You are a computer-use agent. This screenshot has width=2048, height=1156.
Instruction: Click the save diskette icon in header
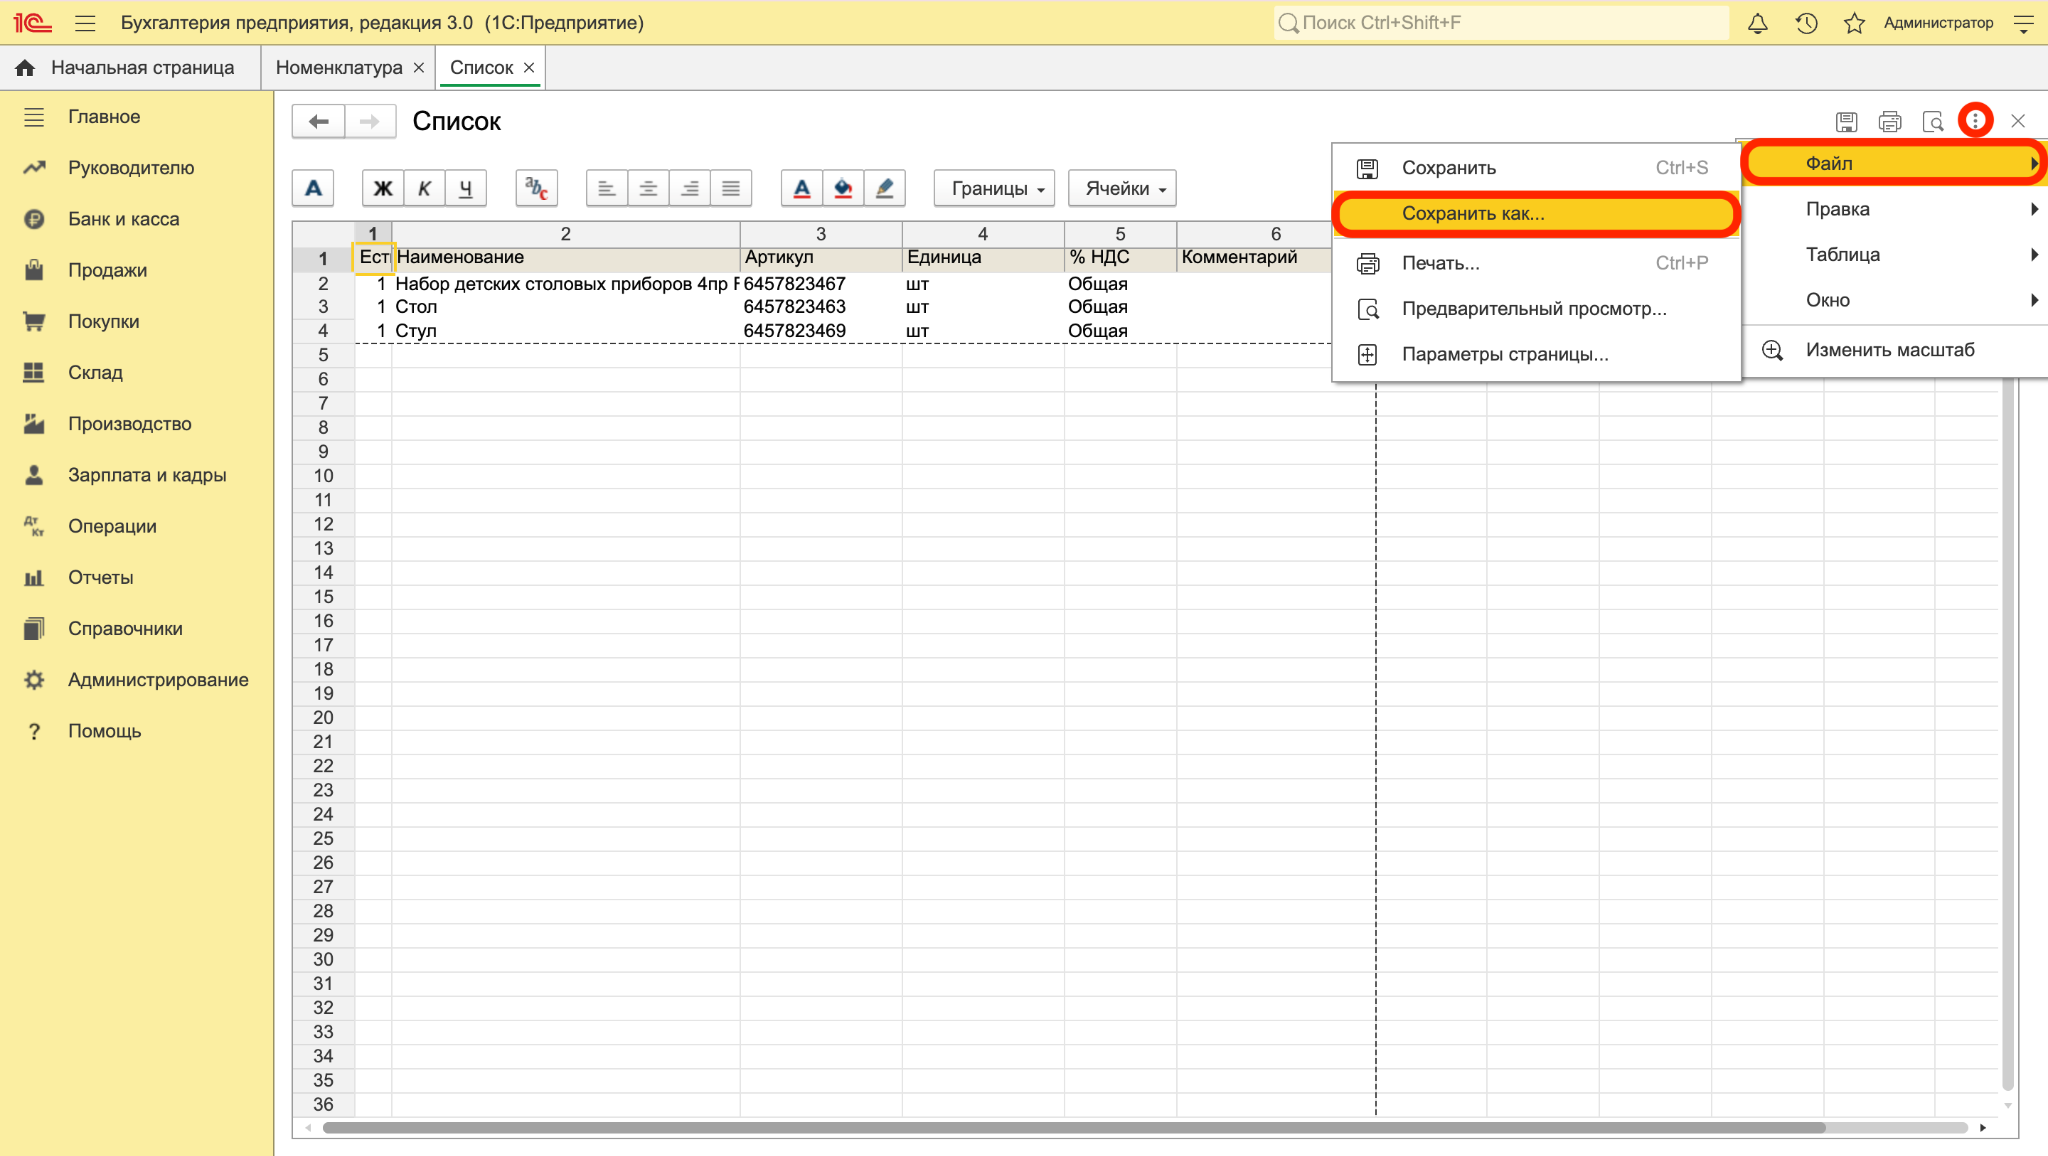pos(1846,122)
